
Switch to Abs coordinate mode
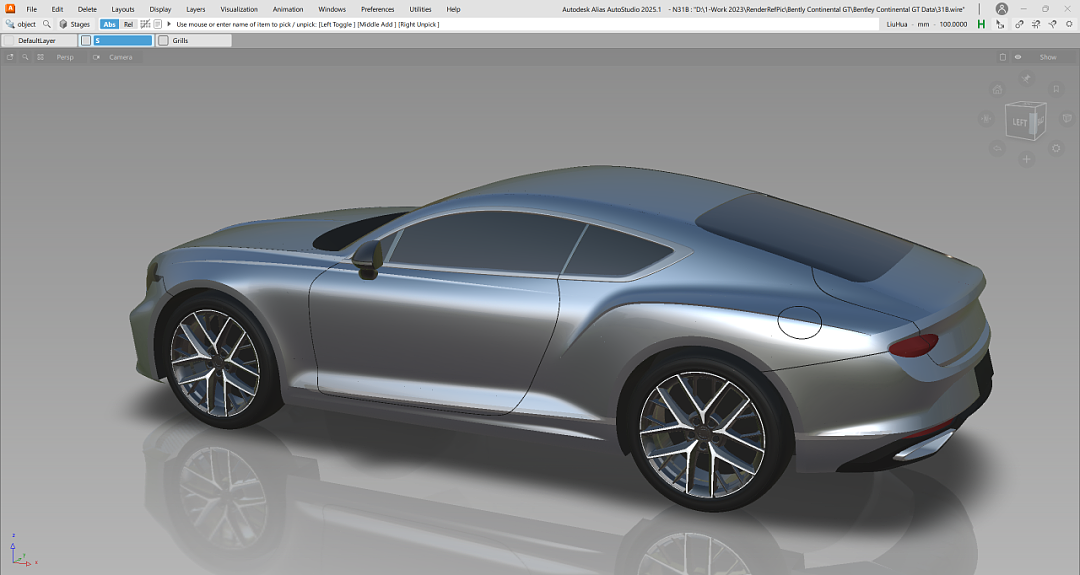click(109, 24)
